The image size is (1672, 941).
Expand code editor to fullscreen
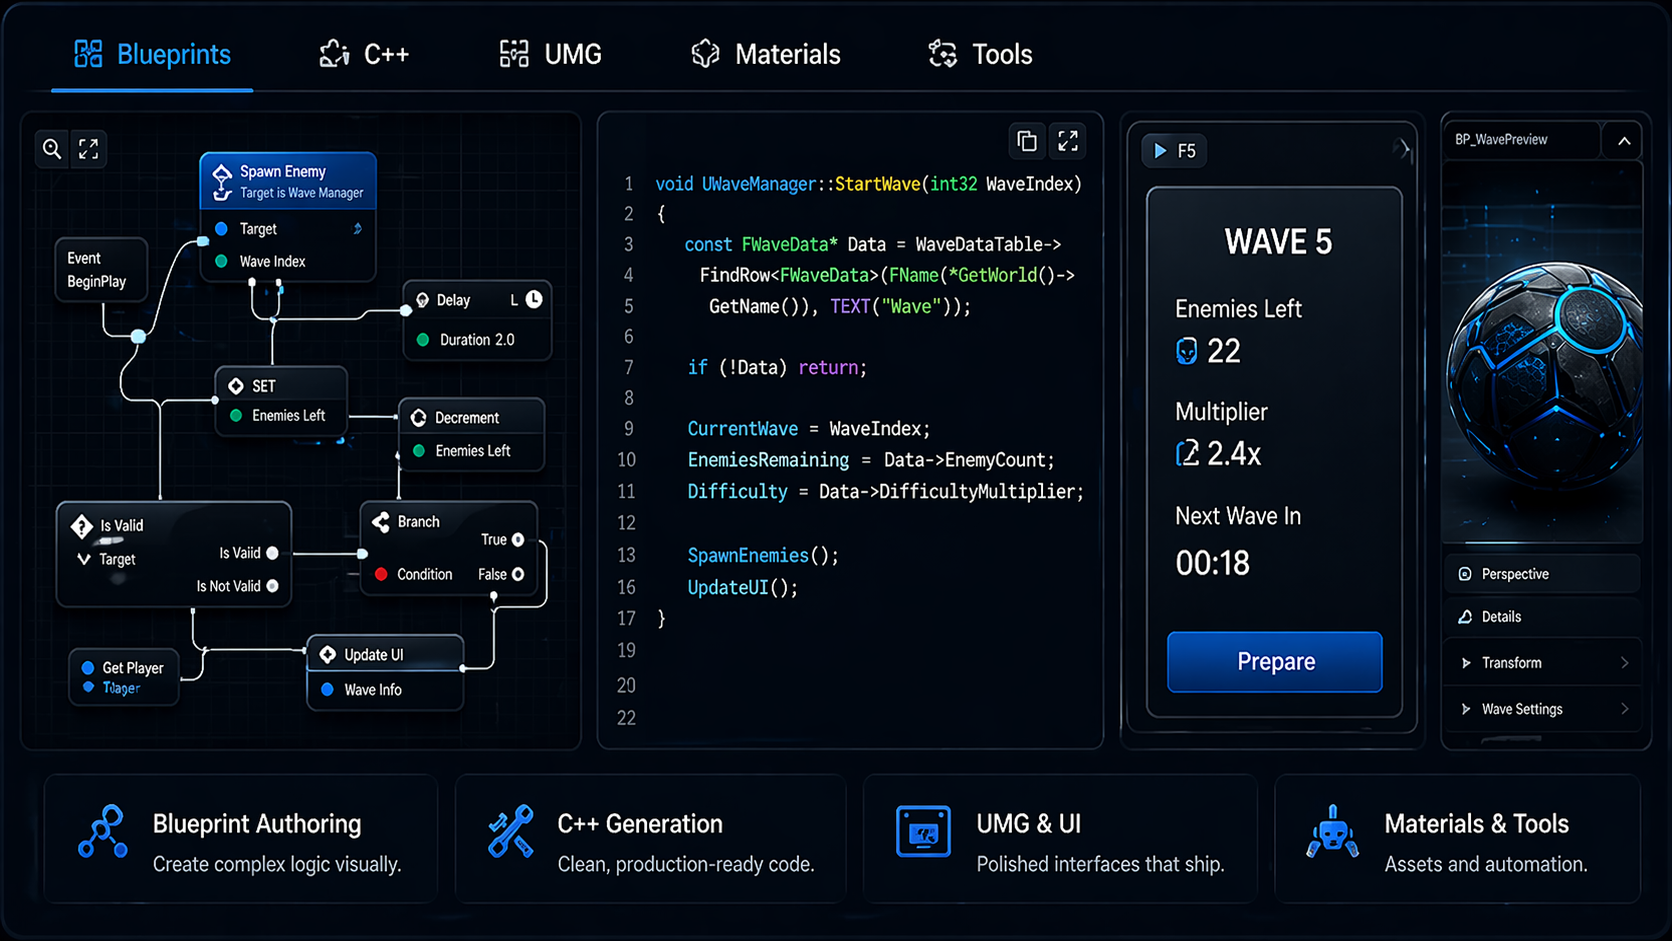(x=1068, y=141)
